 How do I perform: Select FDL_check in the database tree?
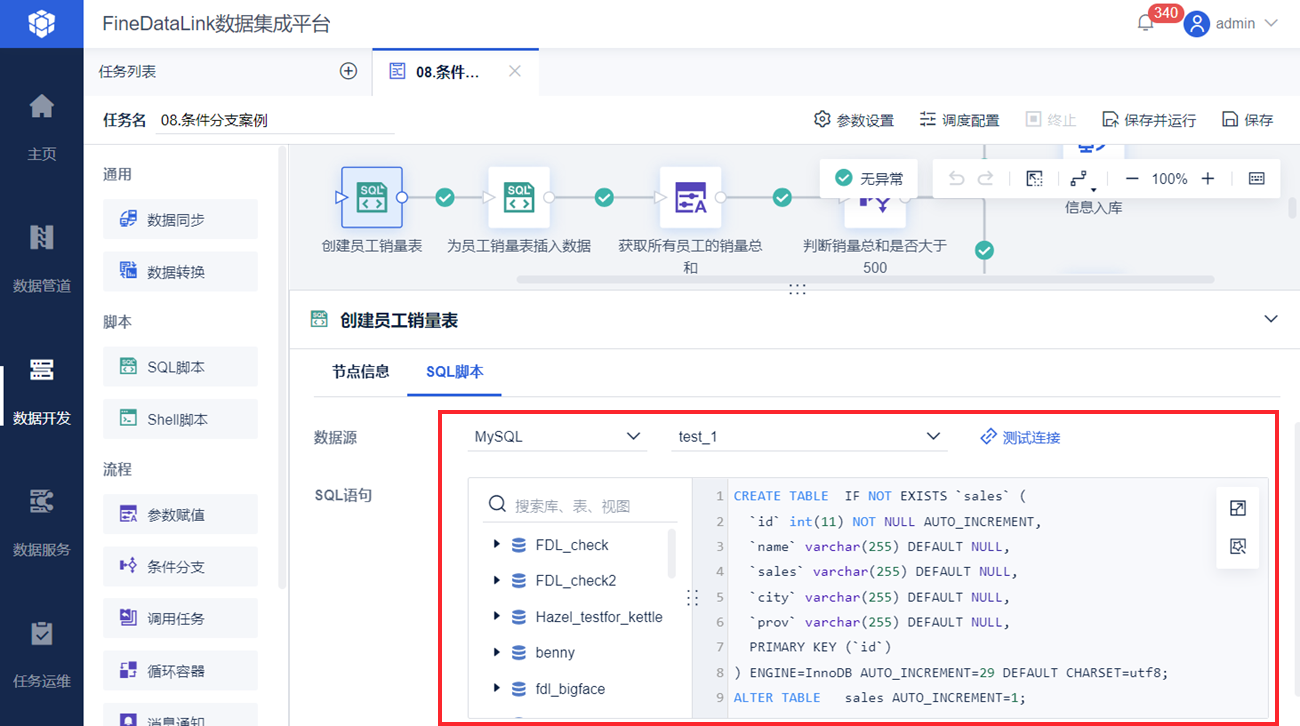572,545
